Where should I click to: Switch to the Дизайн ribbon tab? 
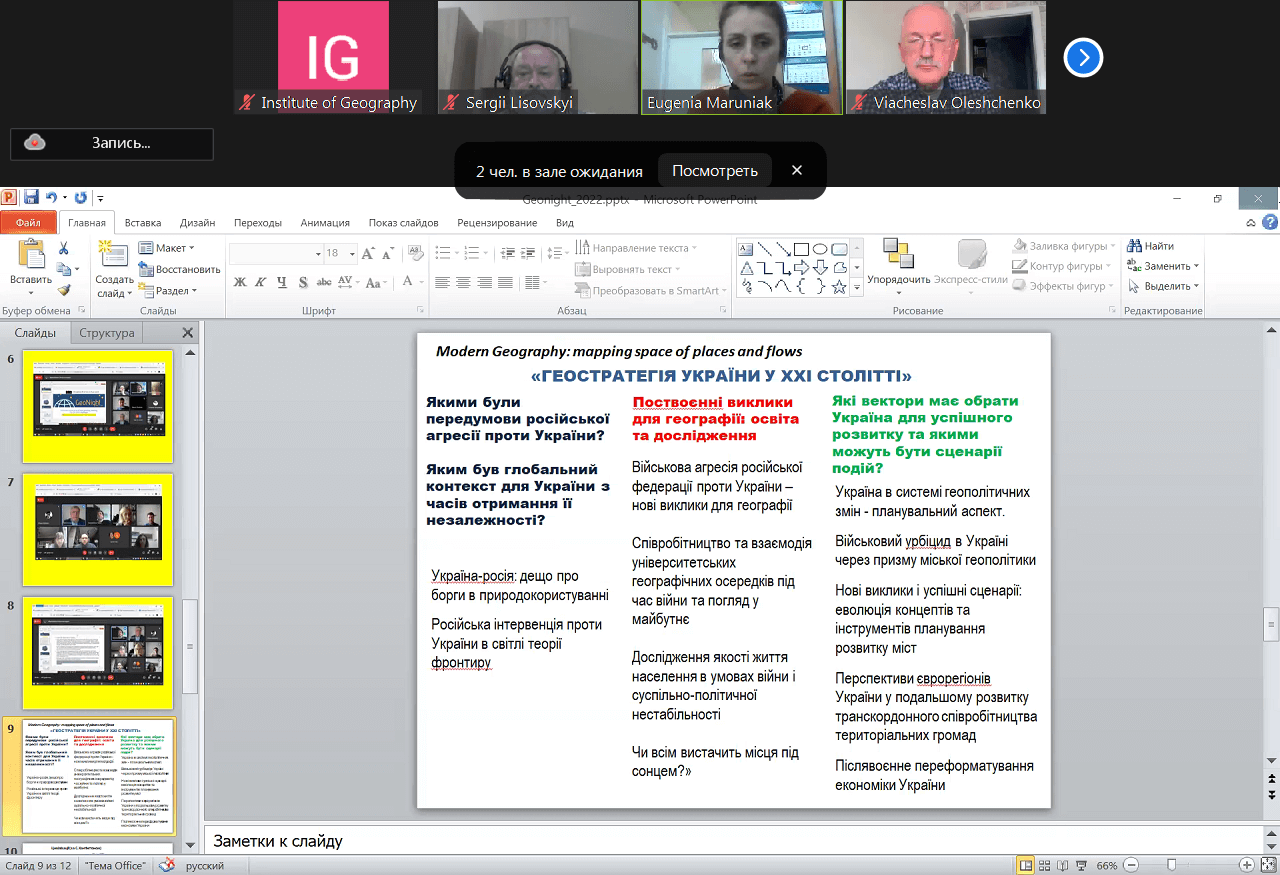pos(198,223)
